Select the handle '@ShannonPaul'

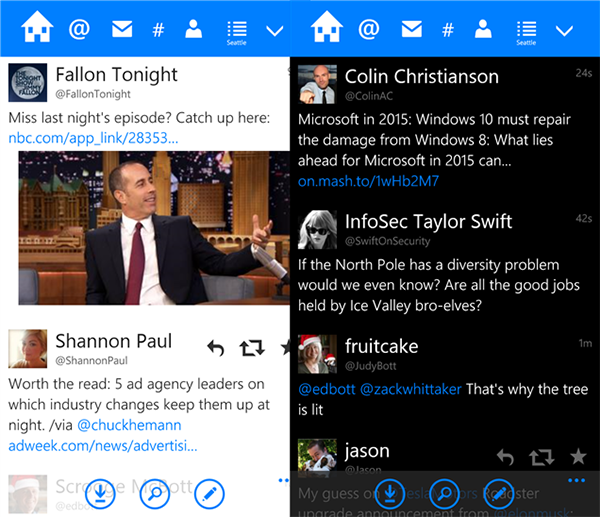coord(91,360)
